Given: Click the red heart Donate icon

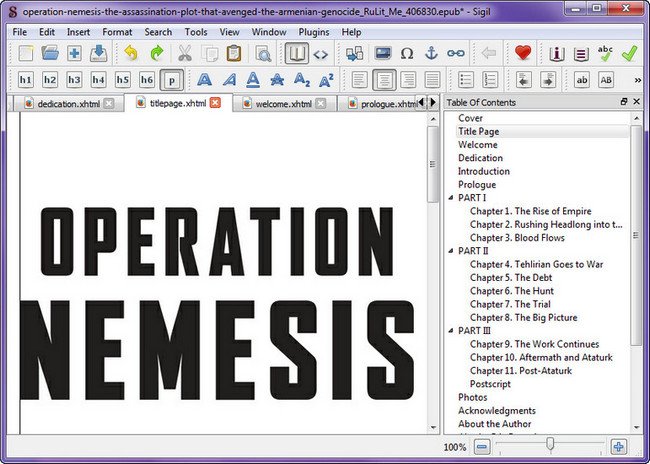Looking at the screenshot, I should point(523,53).
